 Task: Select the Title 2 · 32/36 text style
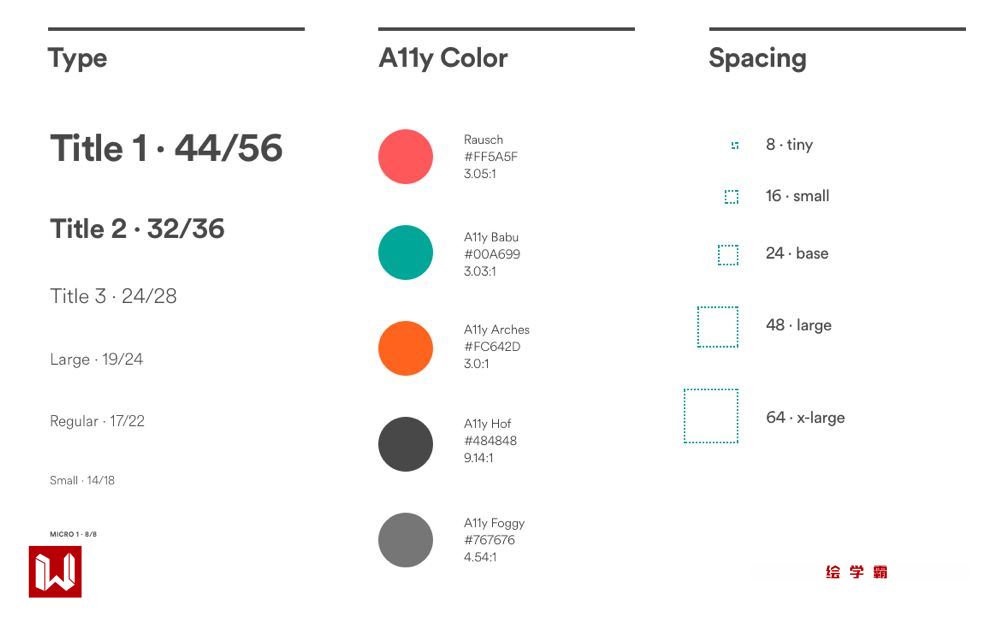(137, 229)
